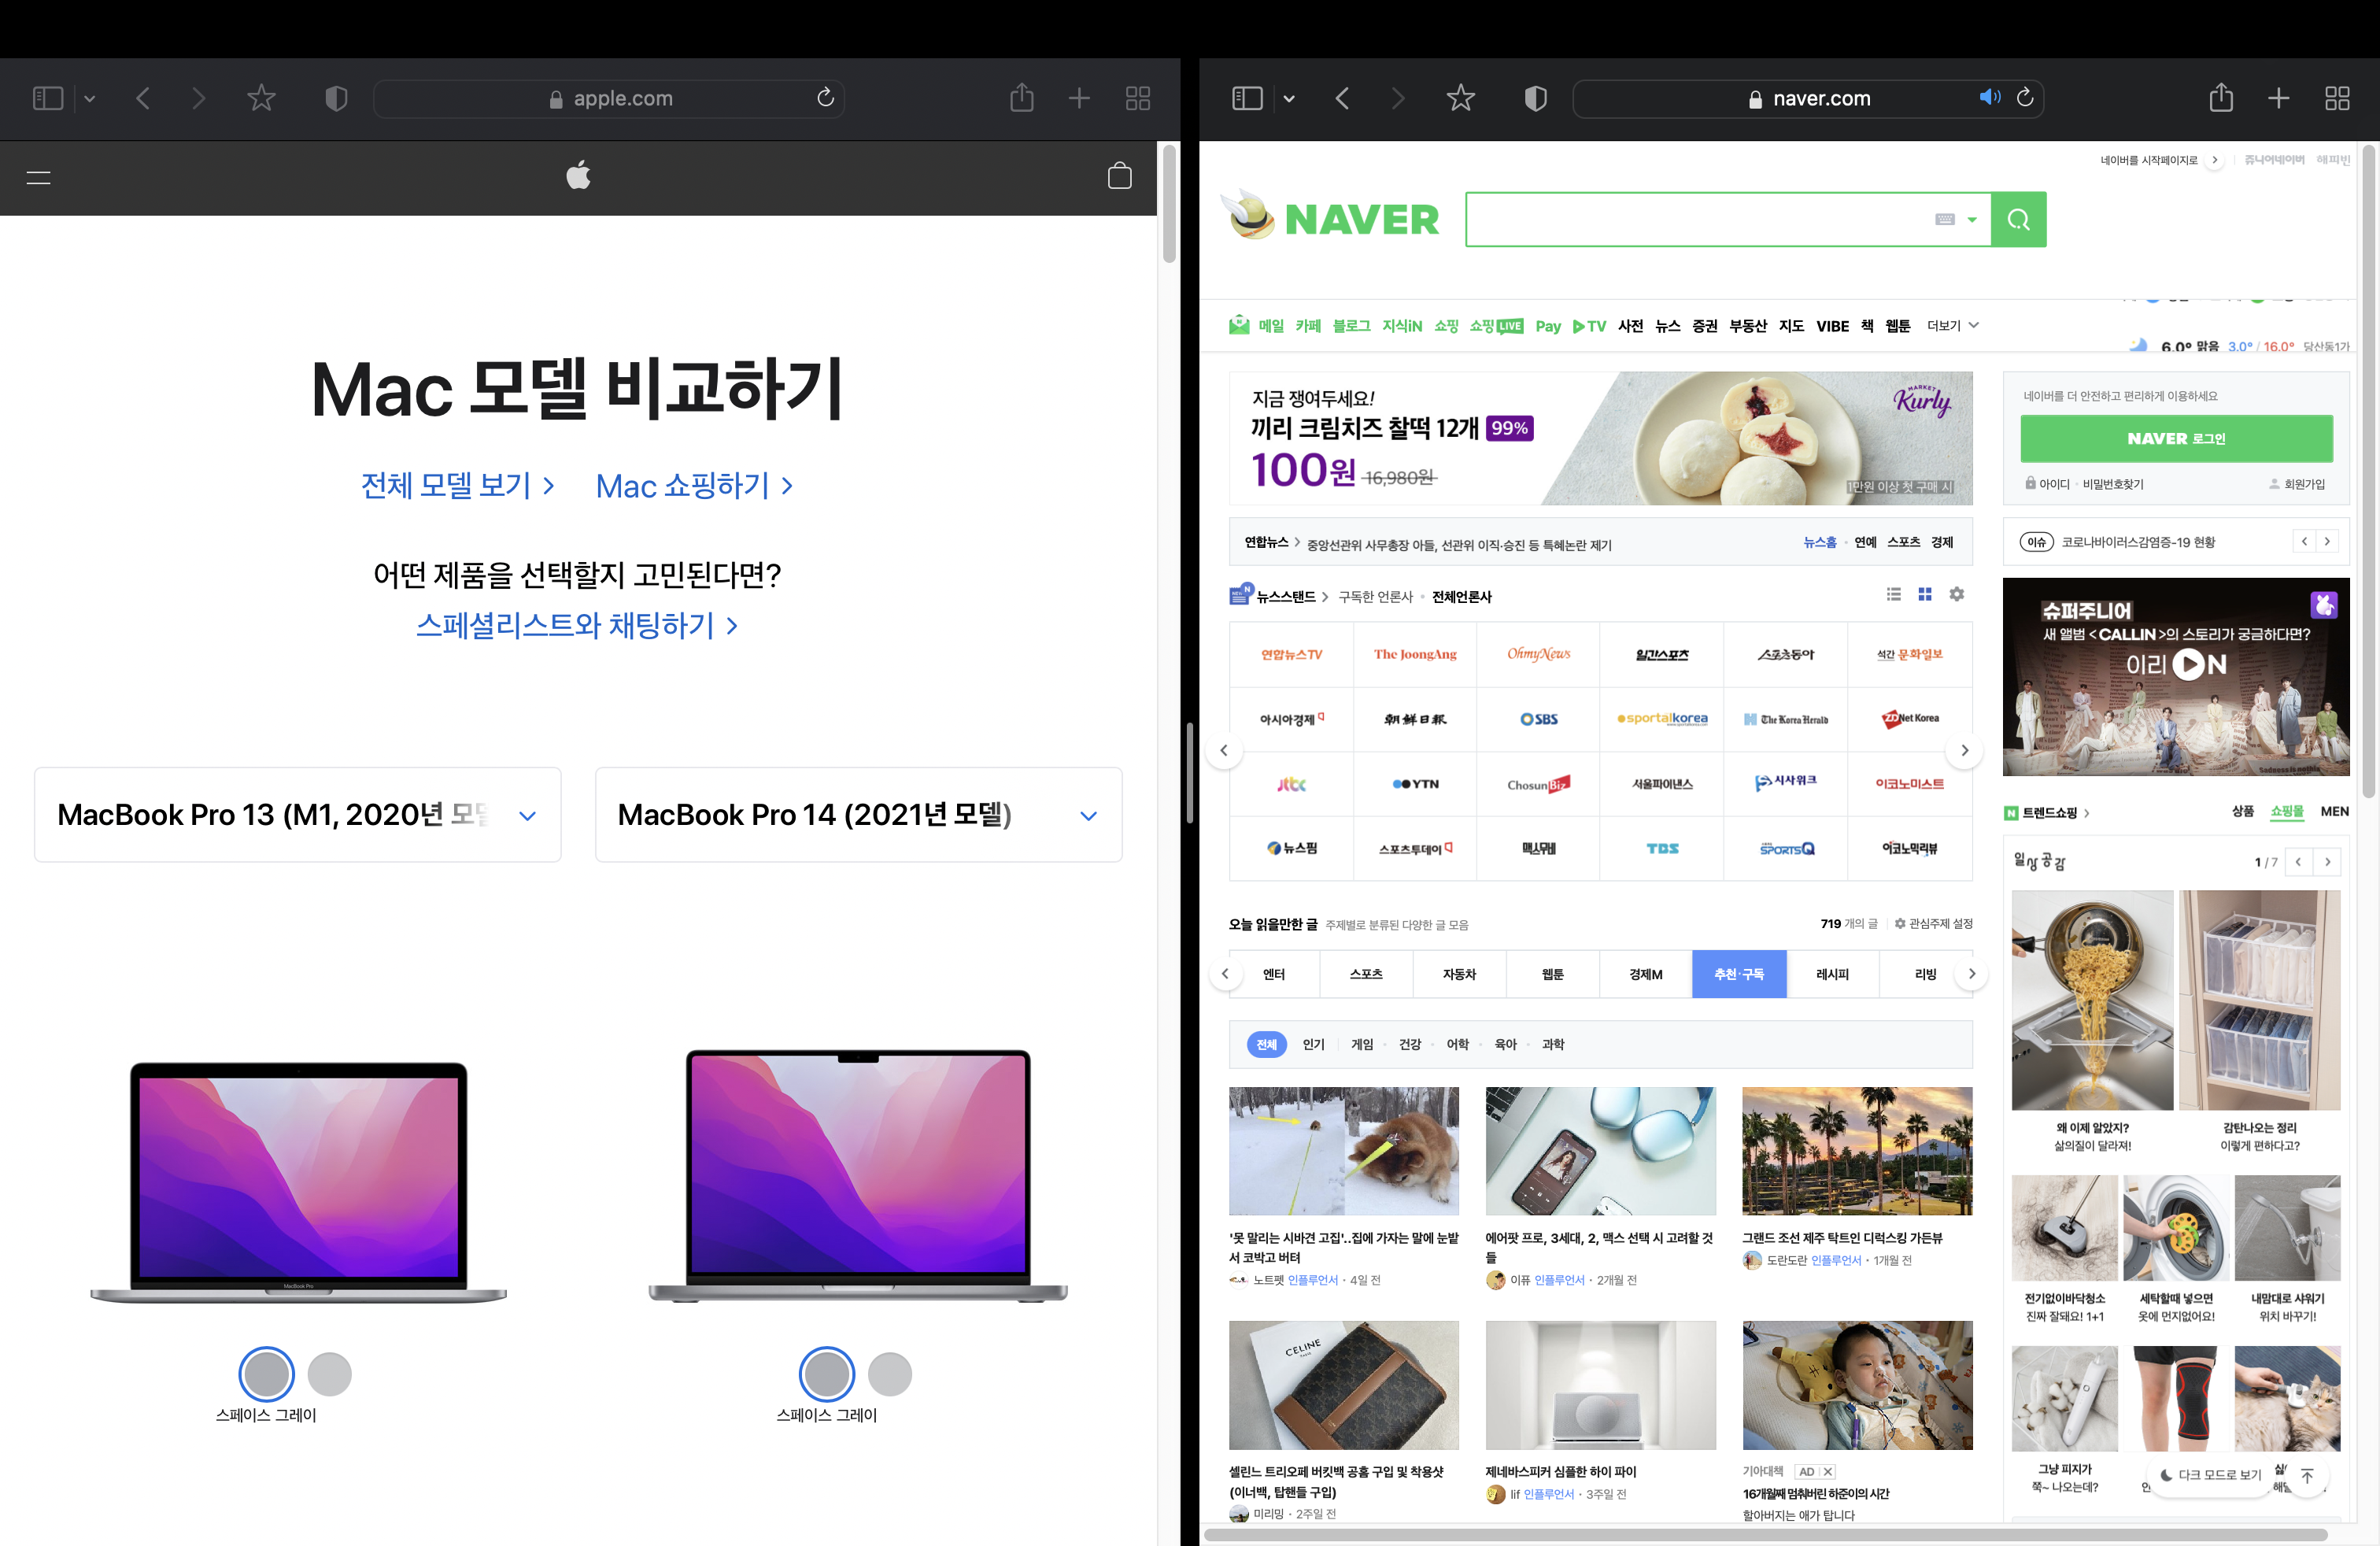Select the 레시피 topic tab
The image size is (2380, 1546).
(x=1832, y=974)
